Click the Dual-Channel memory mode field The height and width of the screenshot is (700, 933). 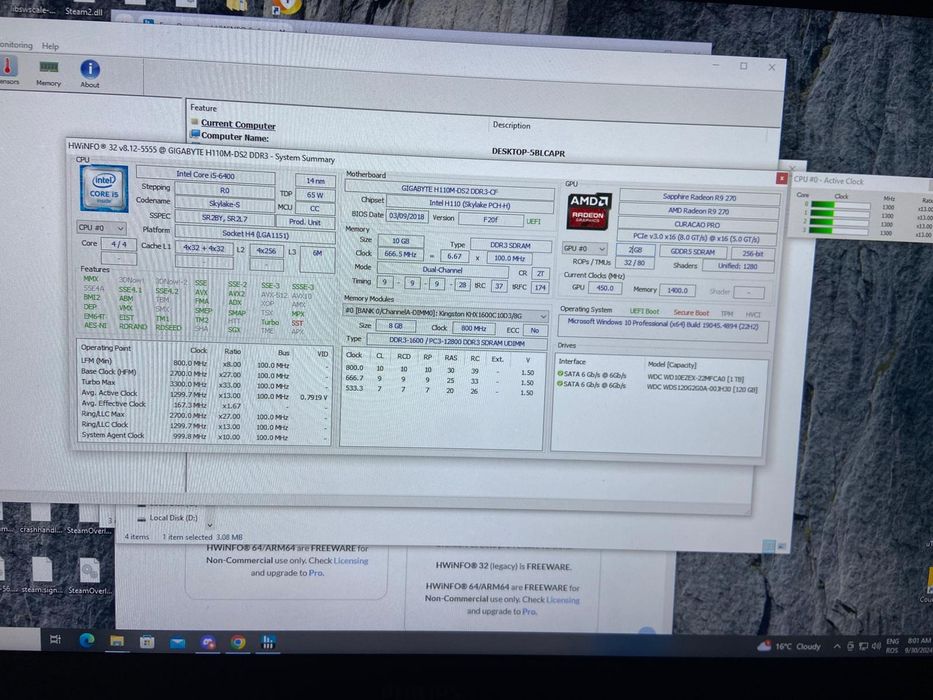(x=442, y=270)
